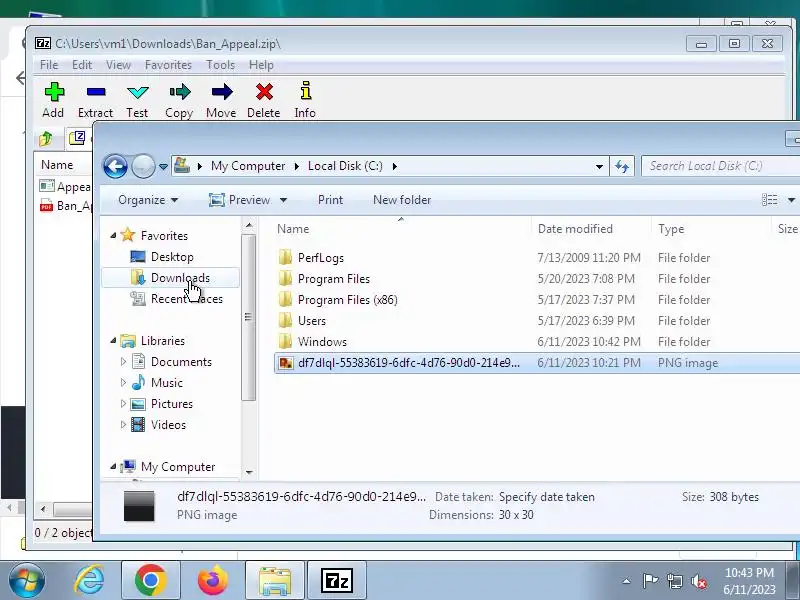
Task: Switch to 7-Zip taskbar button
Action: point(337,581)
